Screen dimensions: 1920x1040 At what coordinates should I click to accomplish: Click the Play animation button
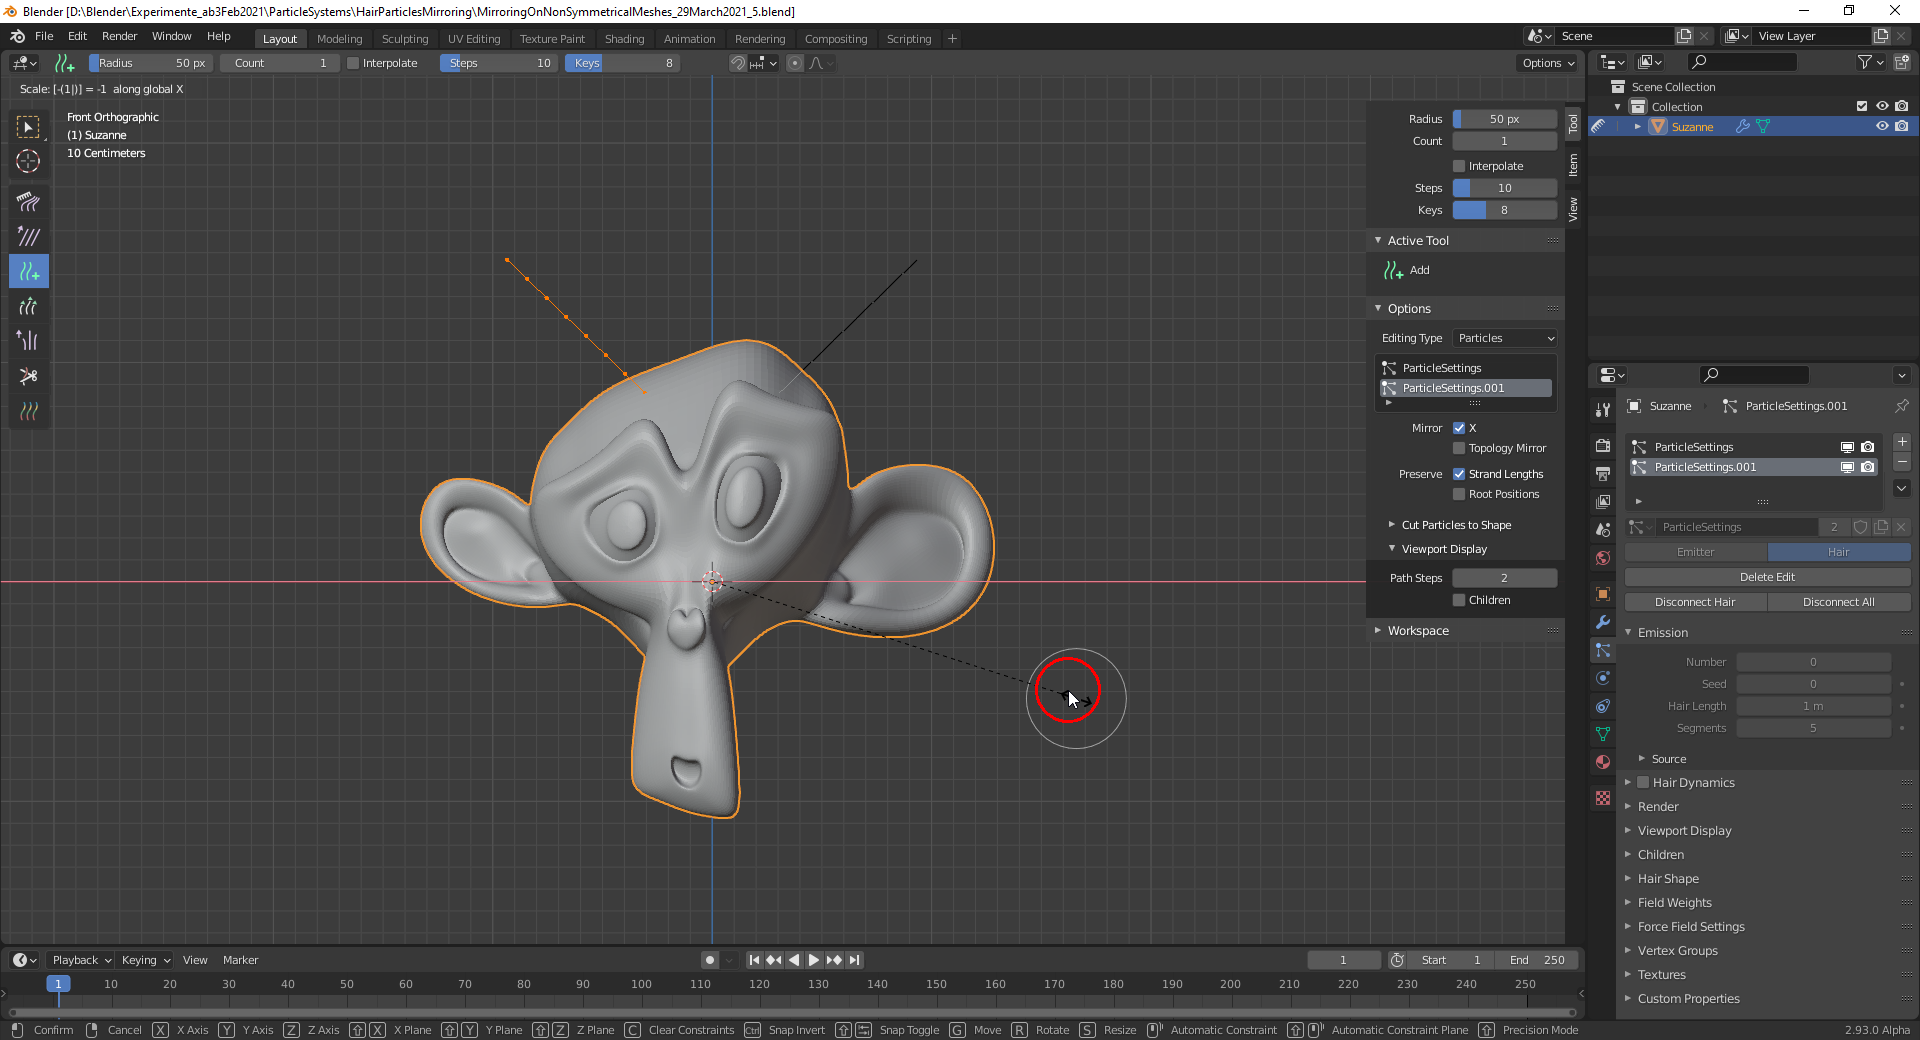coord(814,960)
